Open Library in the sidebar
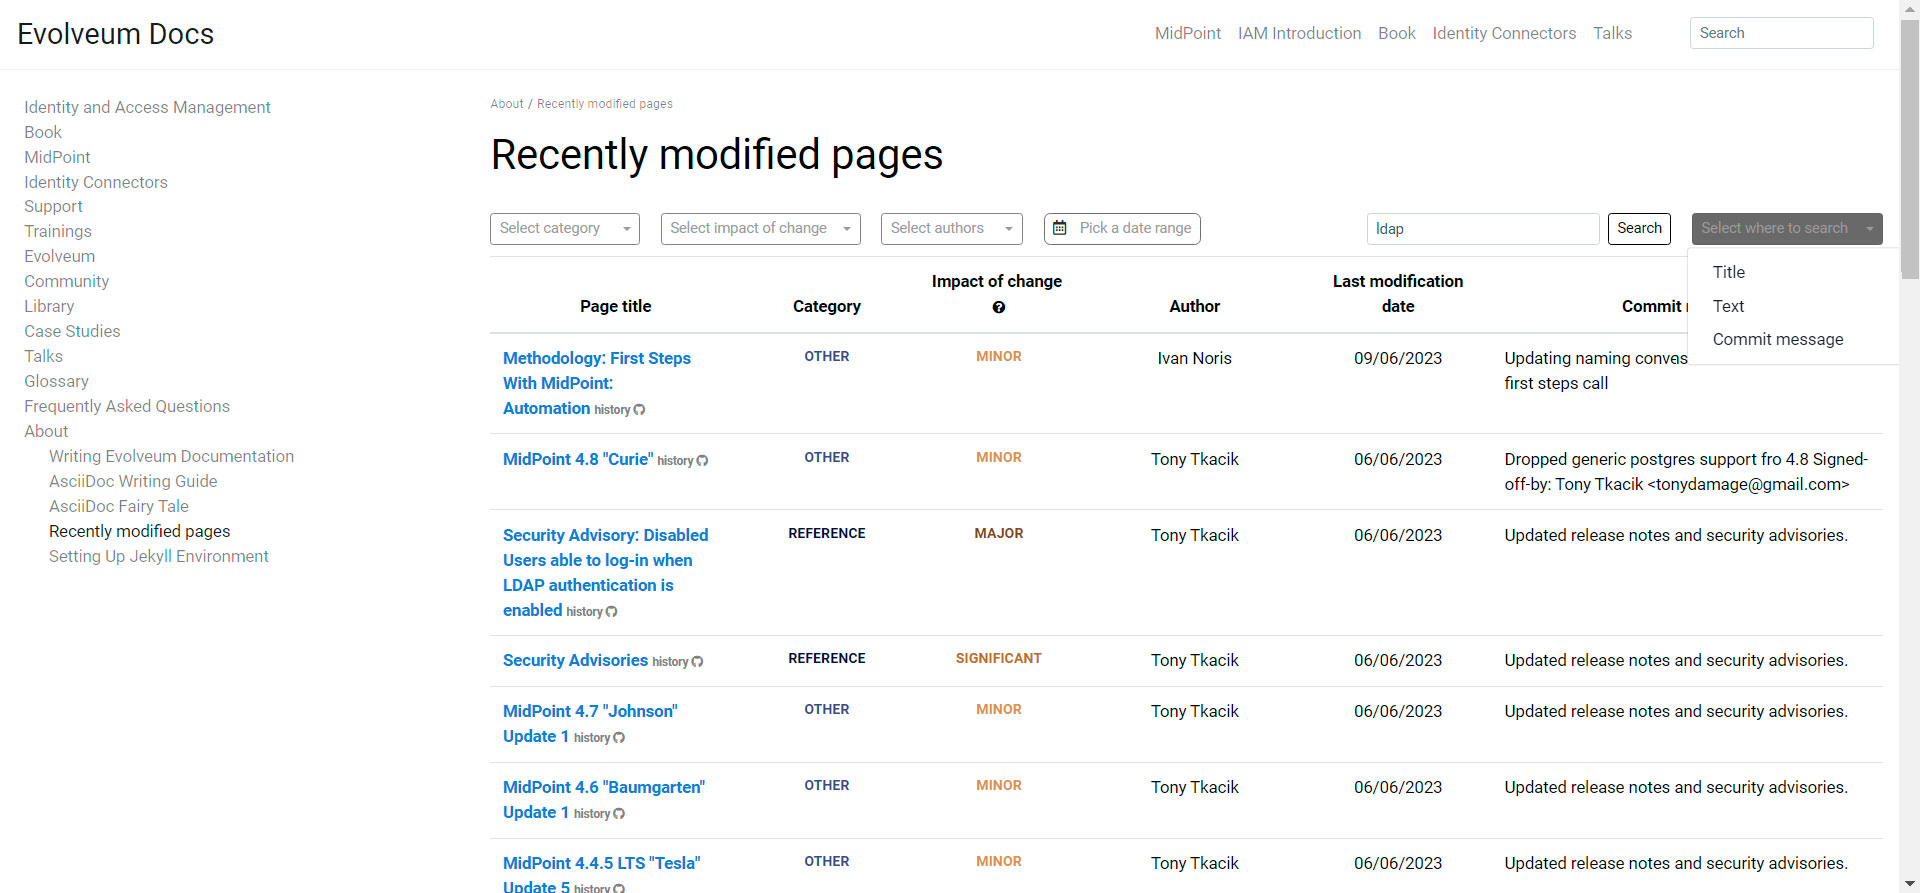Screen dimensions: 1920x893 [x=49, y=306]
